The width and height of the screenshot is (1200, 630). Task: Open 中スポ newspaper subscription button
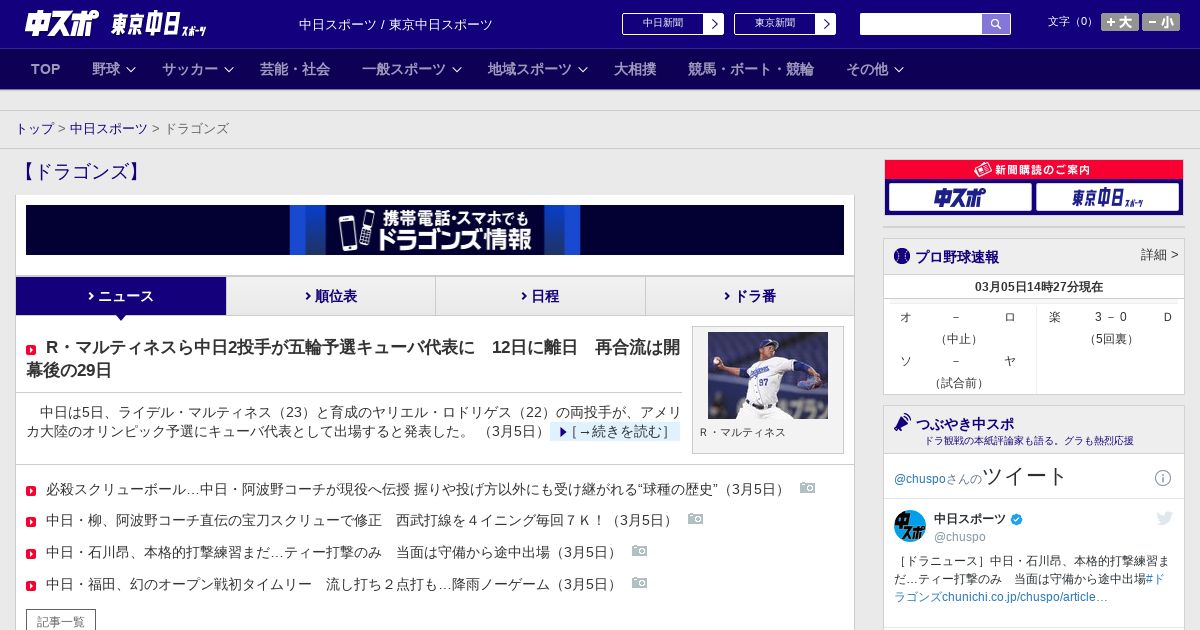pos(960,197)
